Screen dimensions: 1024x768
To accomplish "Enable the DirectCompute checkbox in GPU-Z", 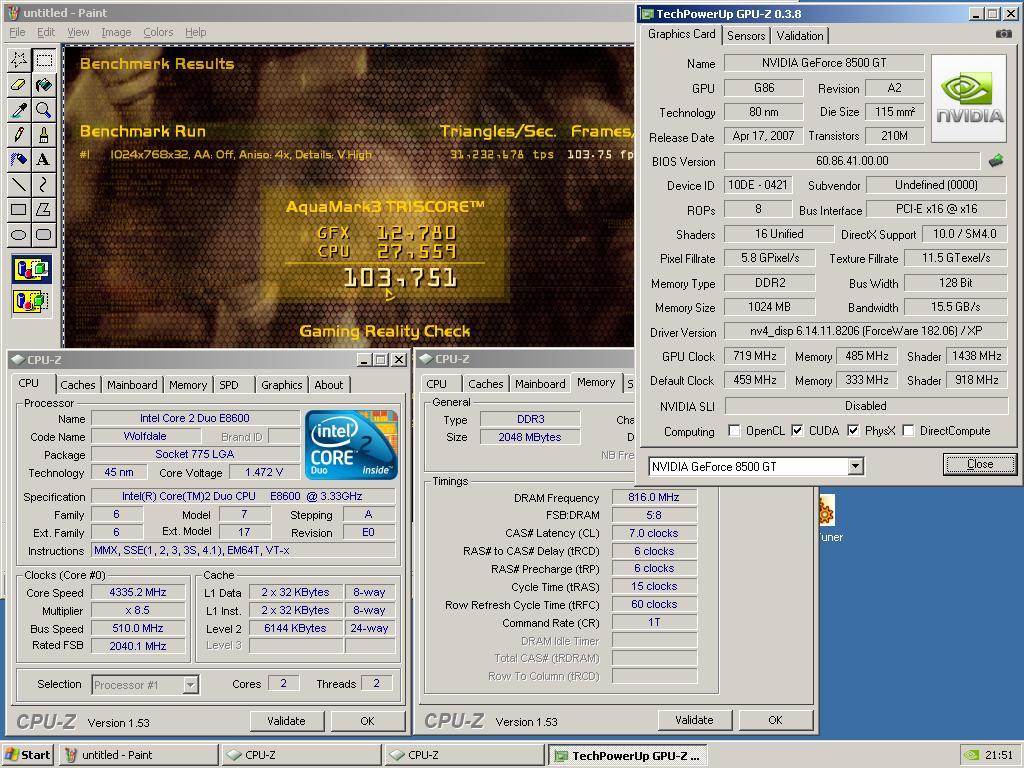I will coord(908,431).
